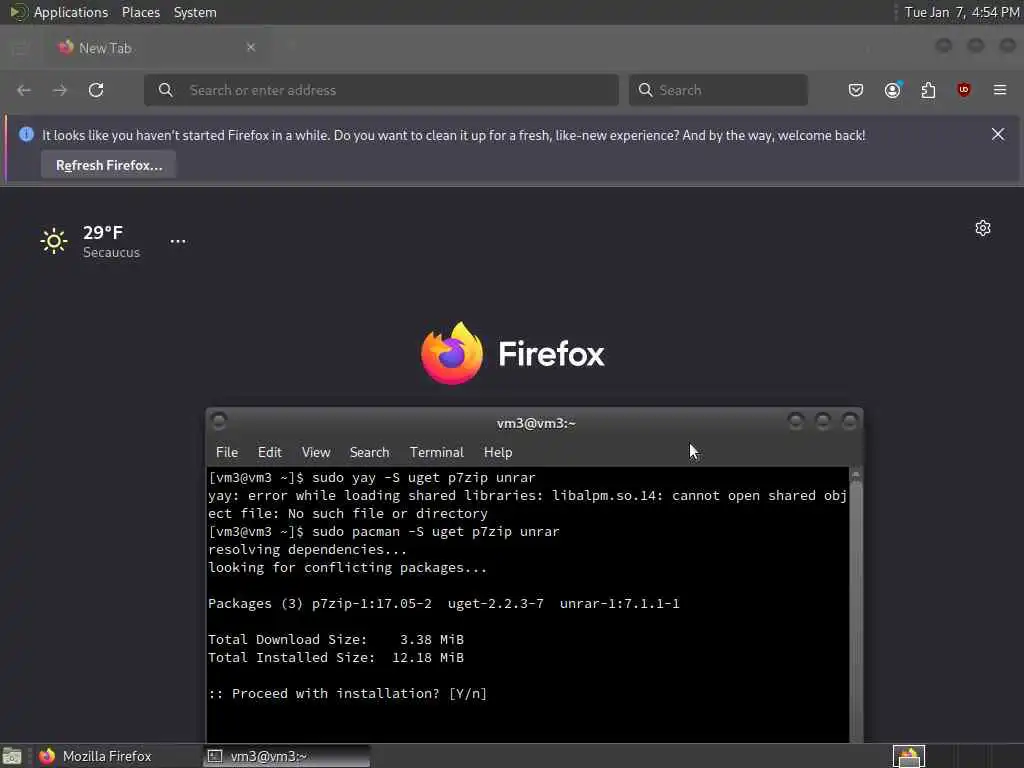Viewport: 1024px width, 768px height.
Task: Open the System menu in top panel
Action: pyautogui.click(x=195, y=12)
